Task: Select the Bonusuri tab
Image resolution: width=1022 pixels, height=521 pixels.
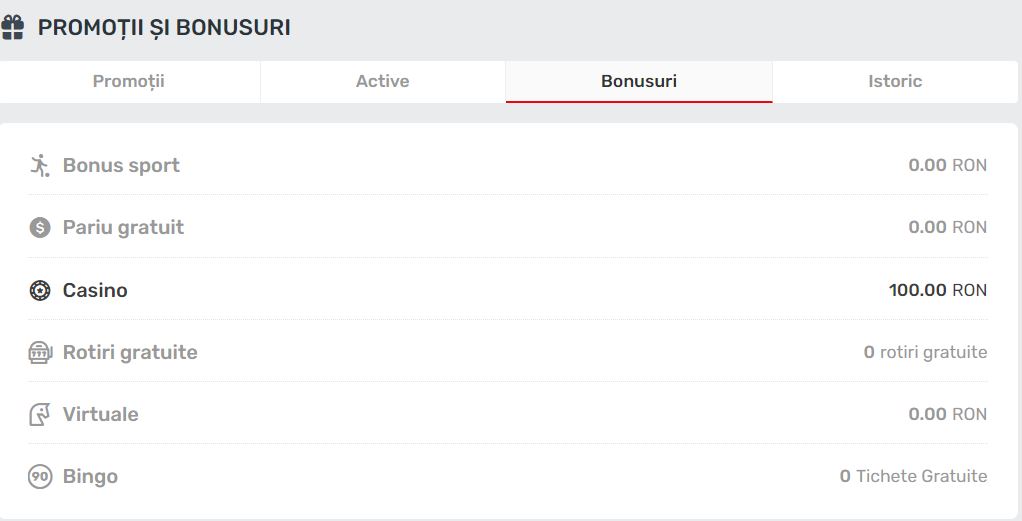Action: (x=639, y=82)
